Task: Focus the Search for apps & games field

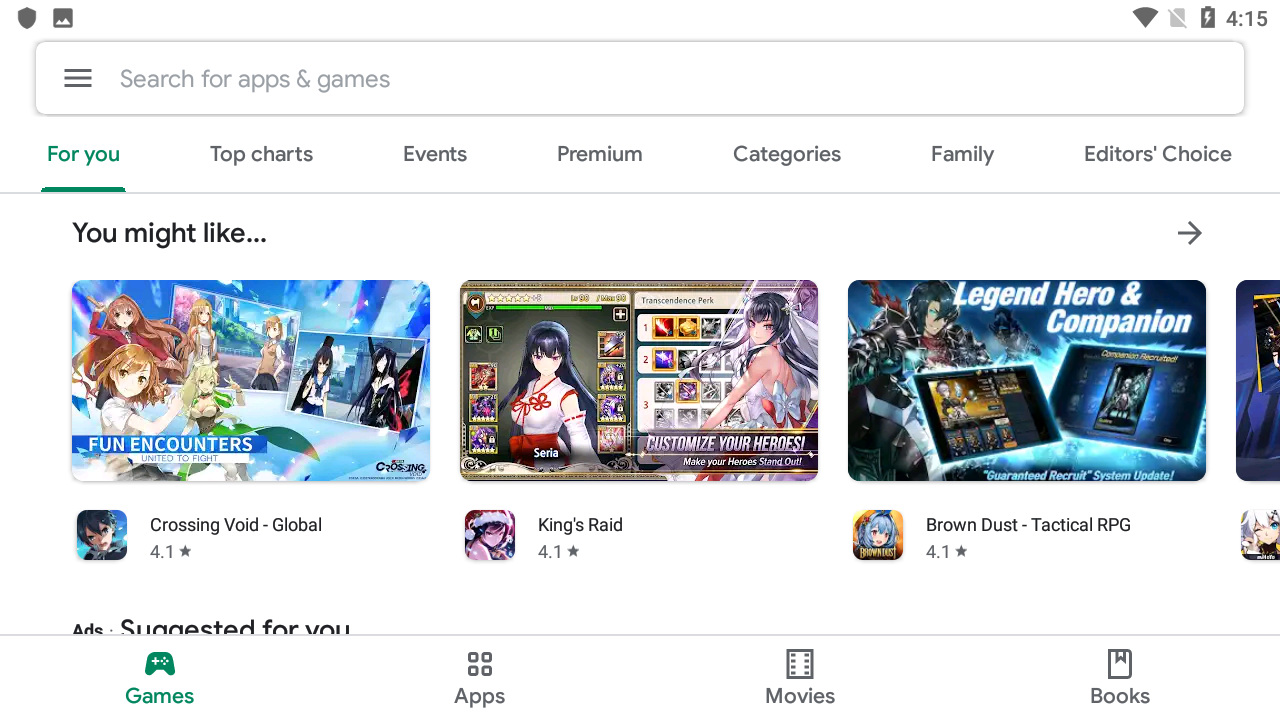Action: pos(640,79)
